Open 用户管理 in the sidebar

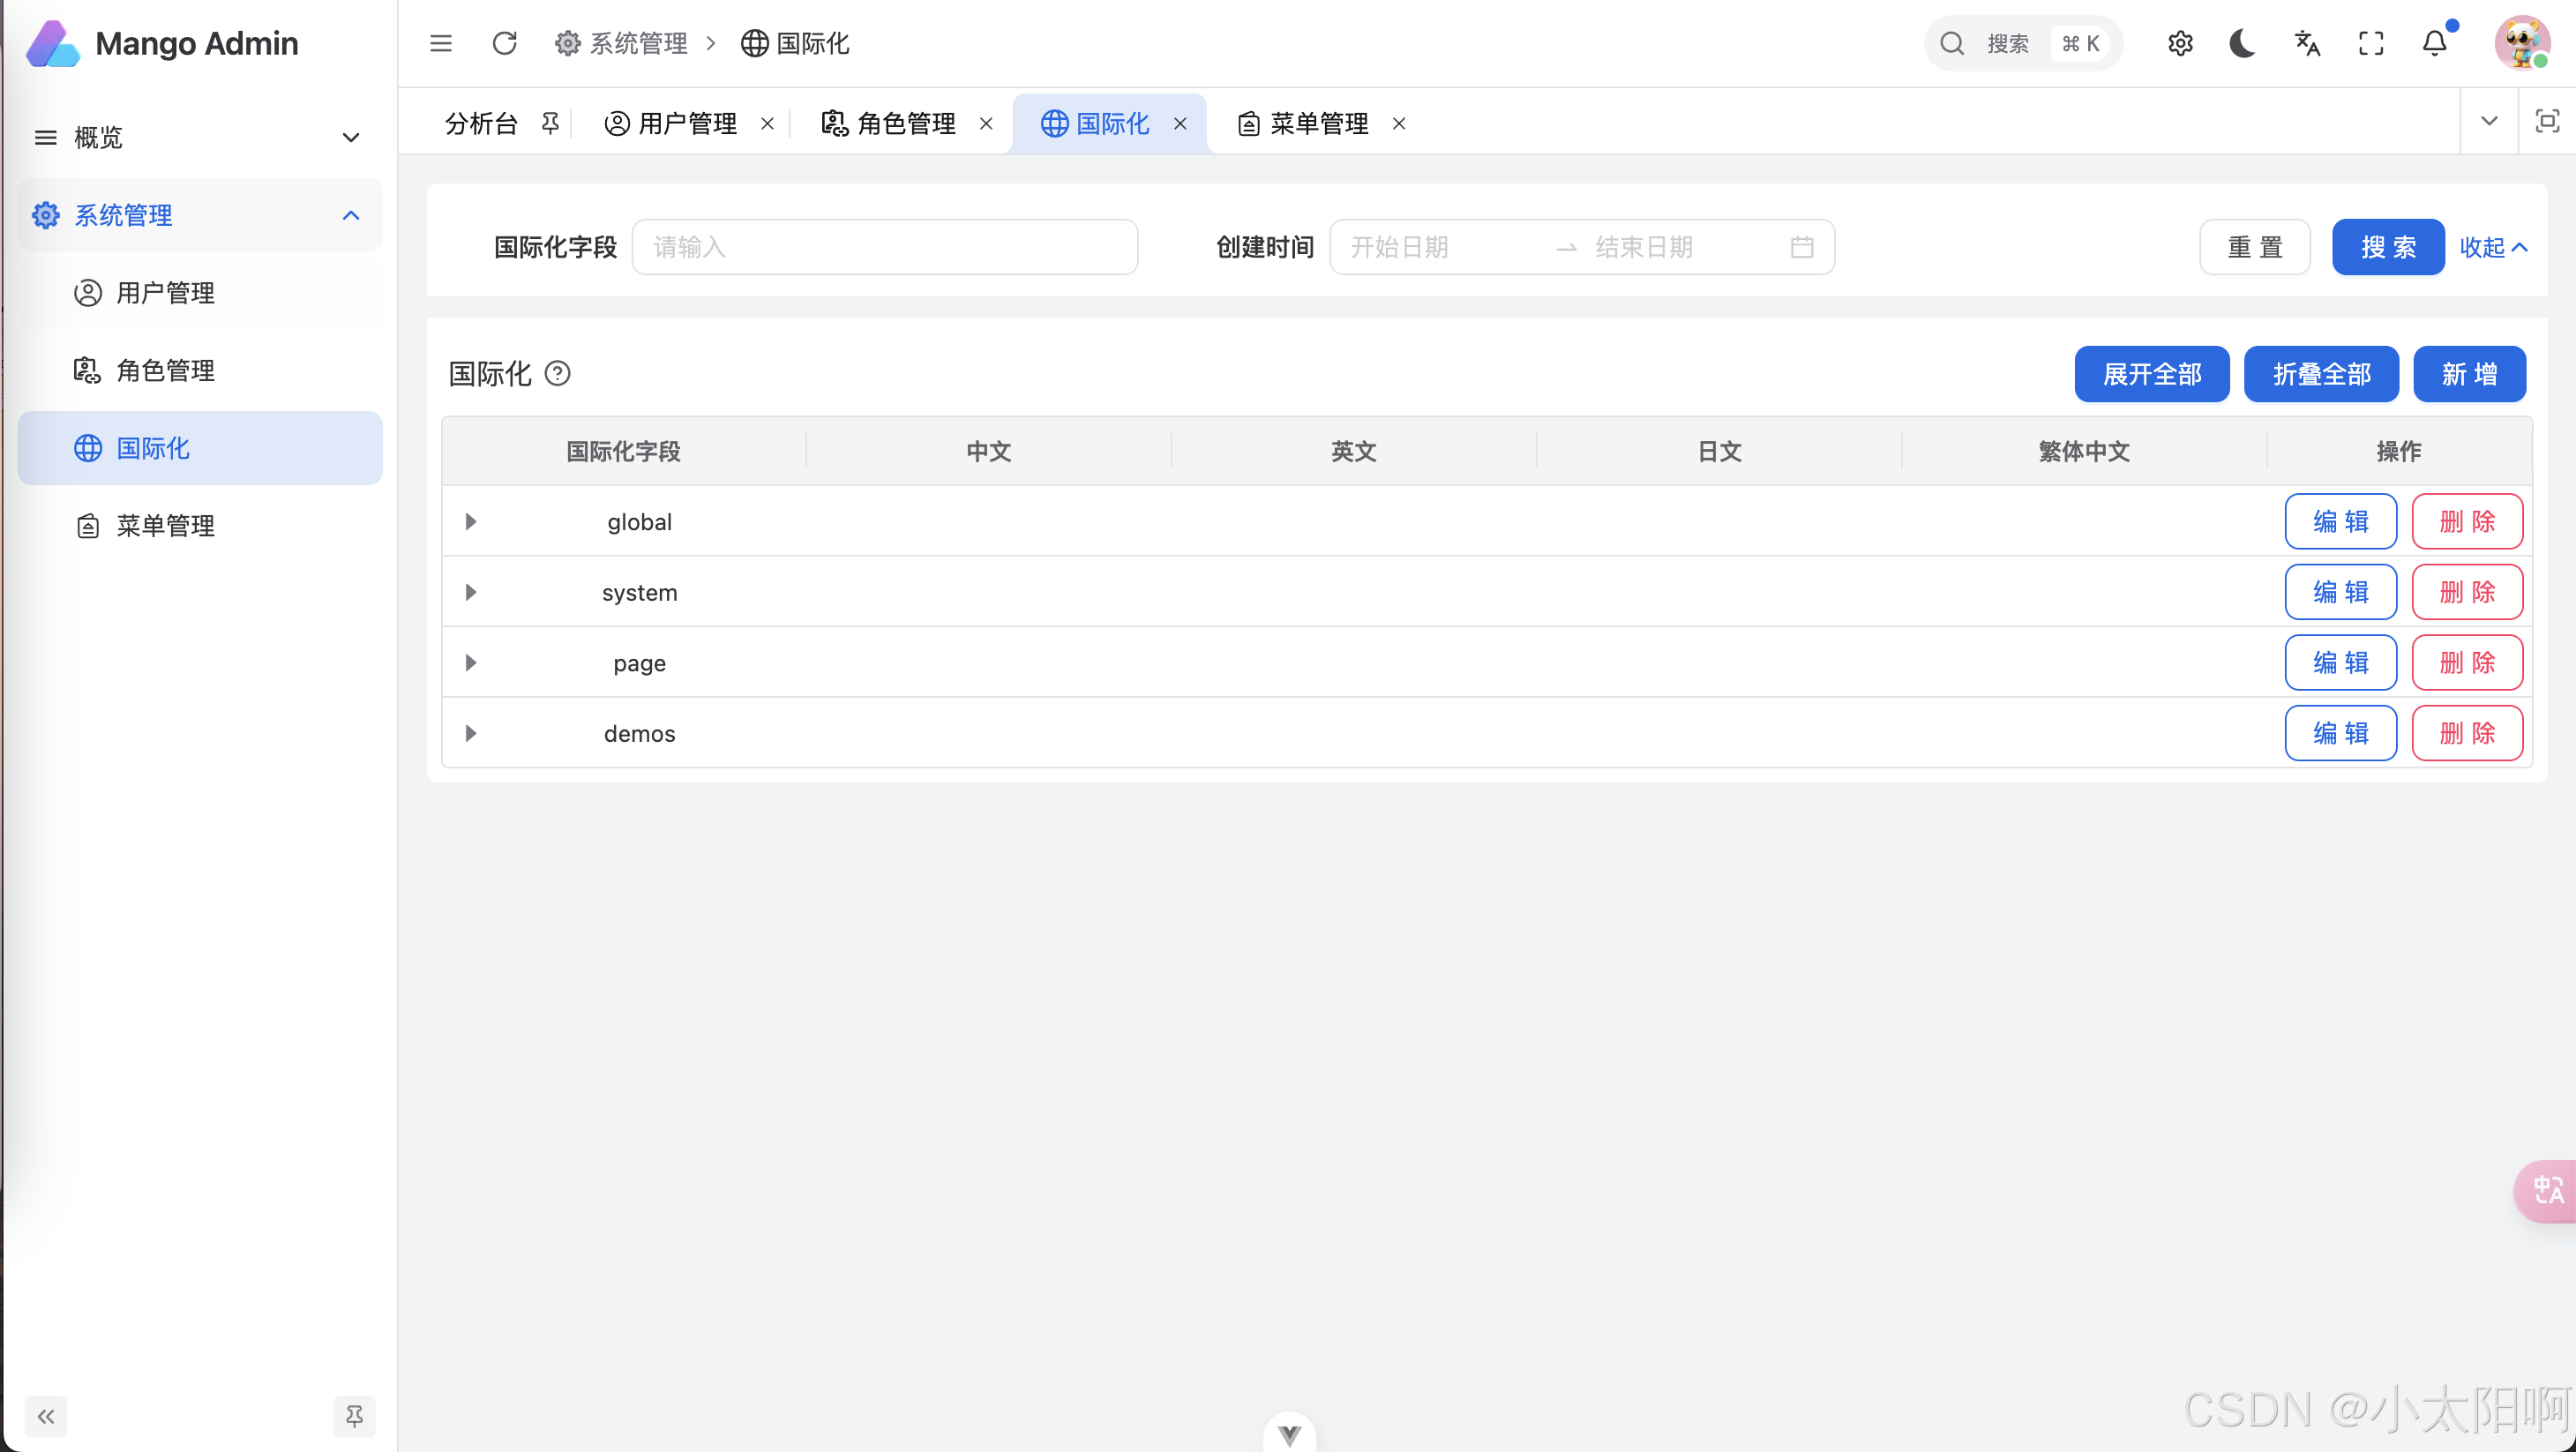pyautogui.click(x=200, y=293)
